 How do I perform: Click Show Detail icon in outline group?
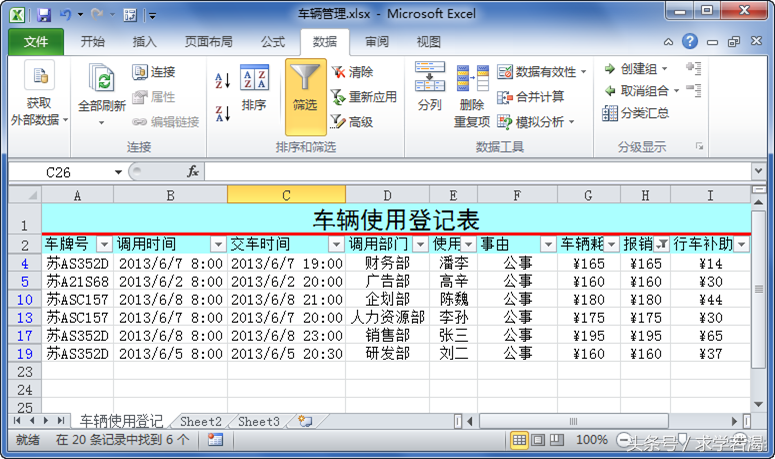tap(694, 68)
